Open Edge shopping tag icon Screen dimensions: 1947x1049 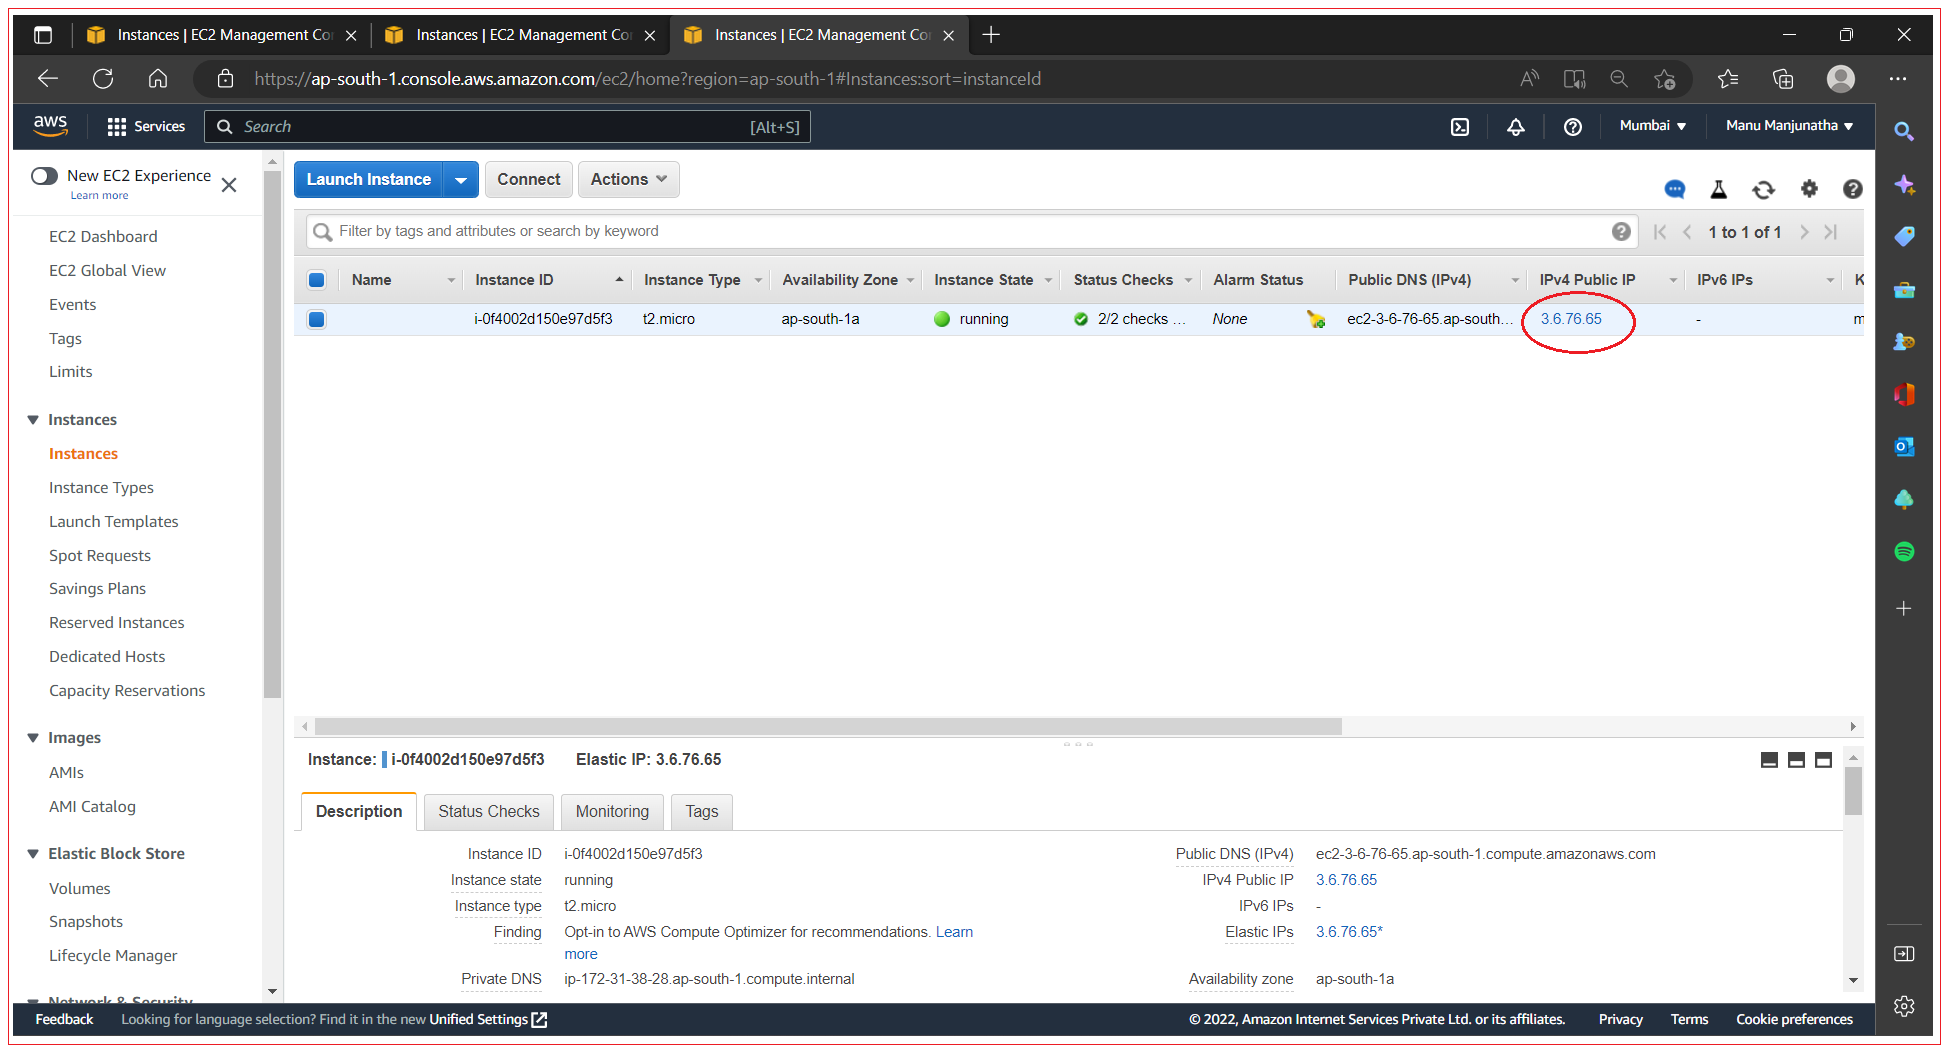1904,236
